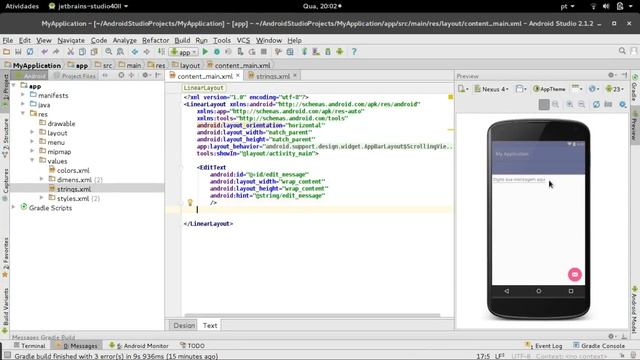Click the layout breadcrumb in navigation bar
The height and width of the screenshot is (360, 640).
186,65
